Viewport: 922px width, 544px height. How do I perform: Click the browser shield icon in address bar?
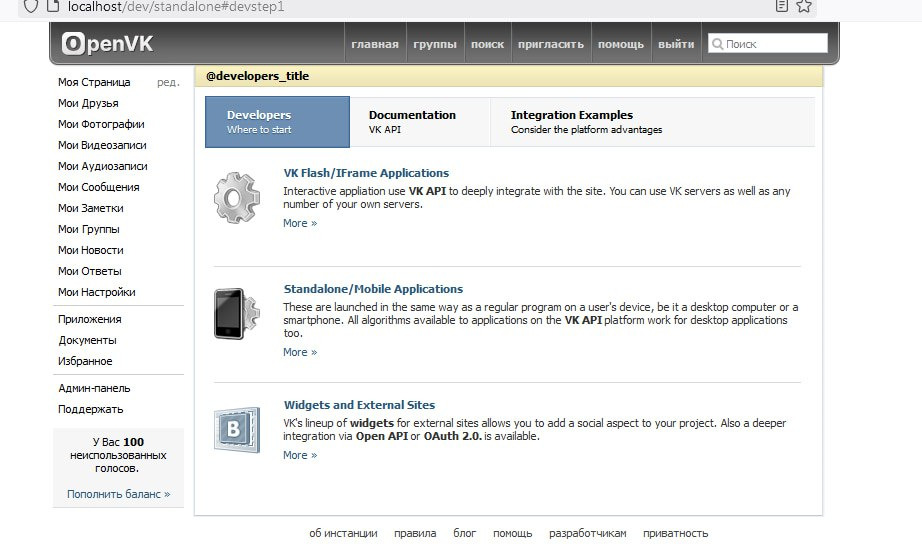point(31,6)
